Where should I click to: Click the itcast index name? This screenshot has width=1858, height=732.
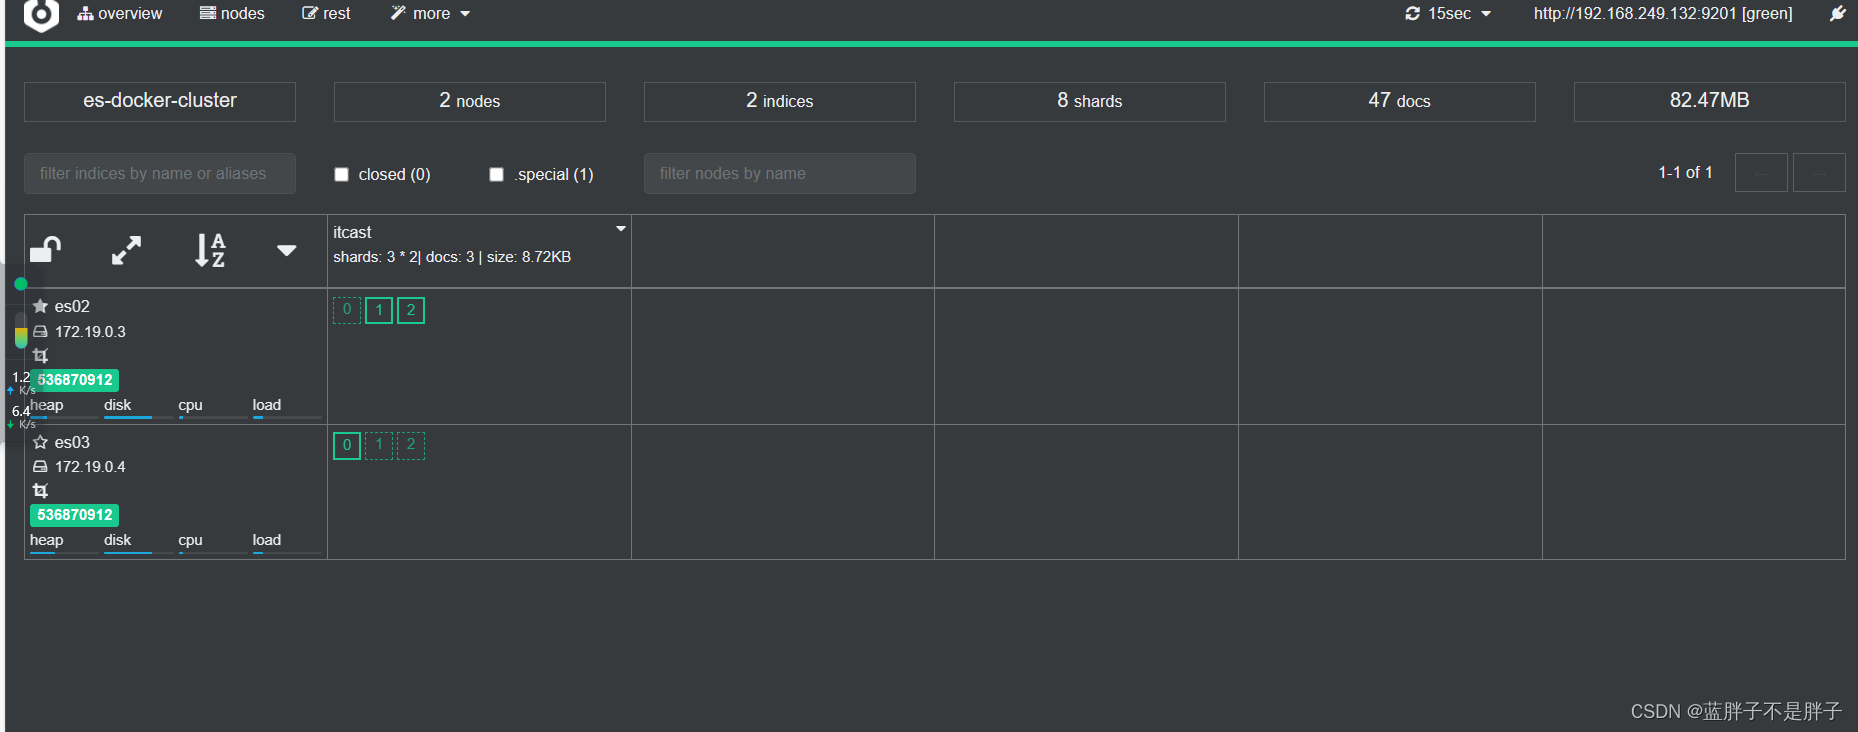[x=352, y=232]
